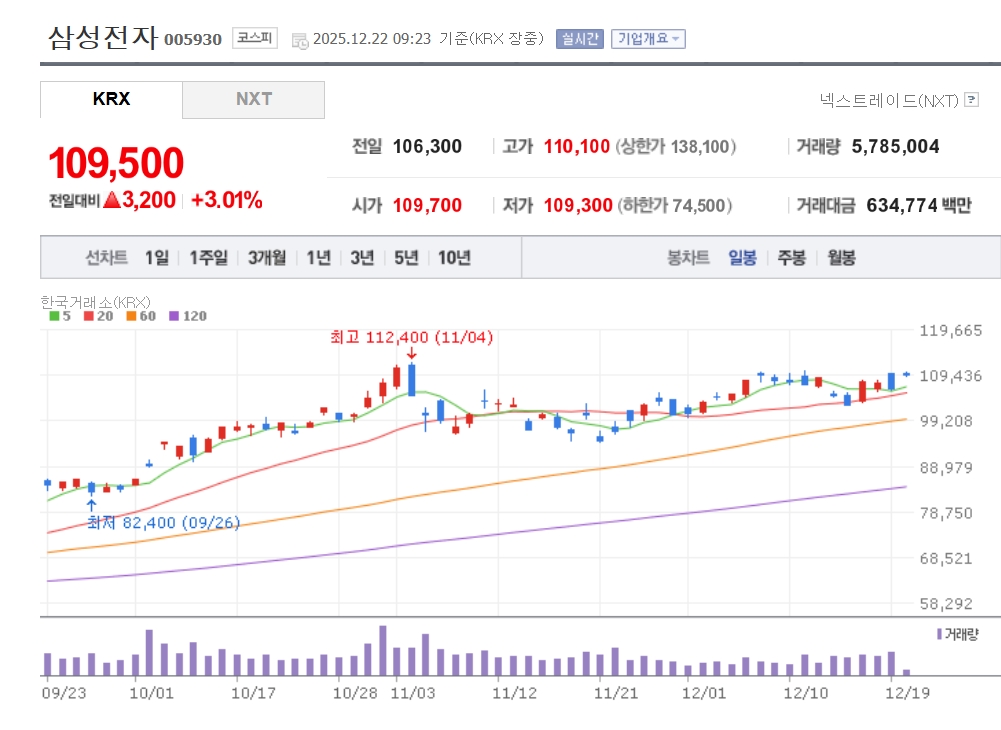Click the 최고 112,400 red arrow marker
The image size is (1001, 730).
(x=411, y=353)
